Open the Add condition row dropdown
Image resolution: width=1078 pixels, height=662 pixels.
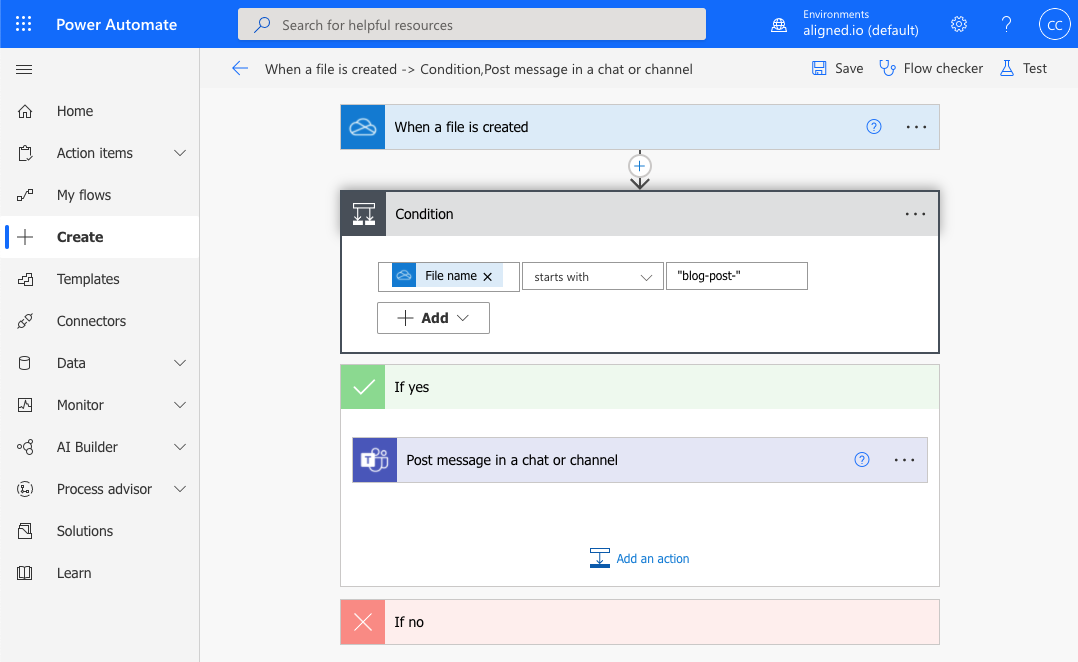433,318
